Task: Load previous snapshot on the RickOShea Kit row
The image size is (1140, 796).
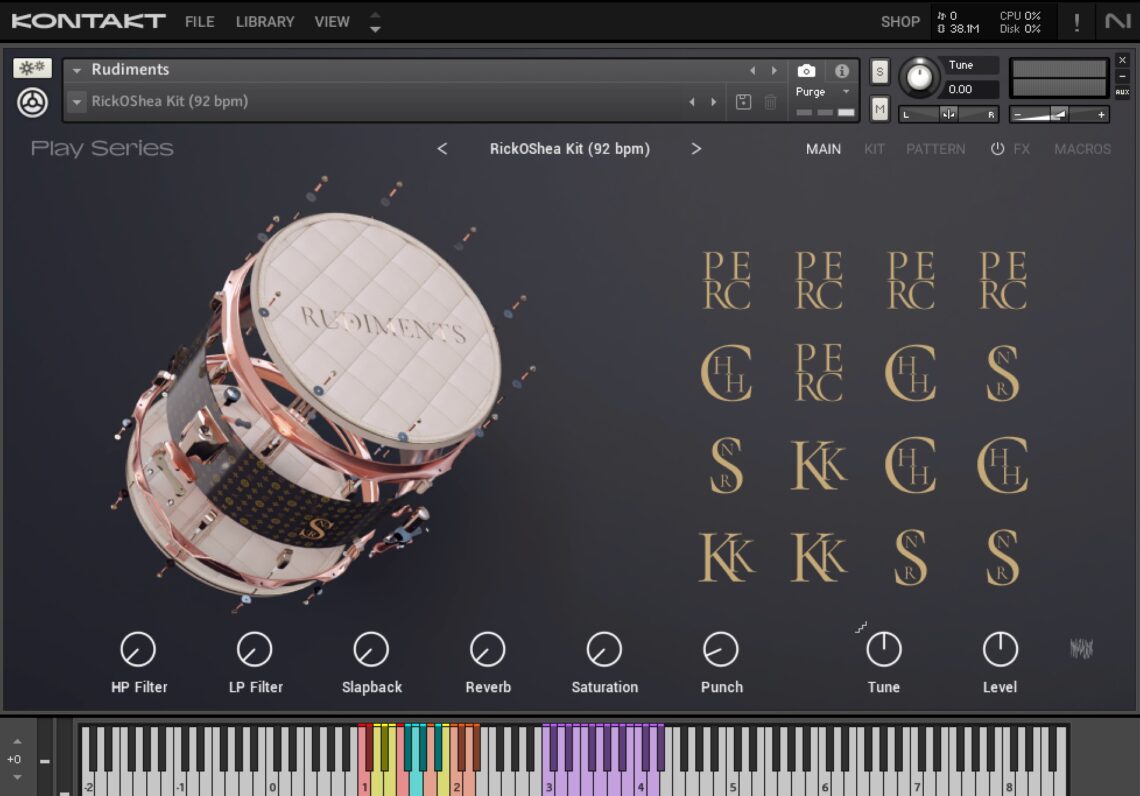Action: [x=692, y=102]
